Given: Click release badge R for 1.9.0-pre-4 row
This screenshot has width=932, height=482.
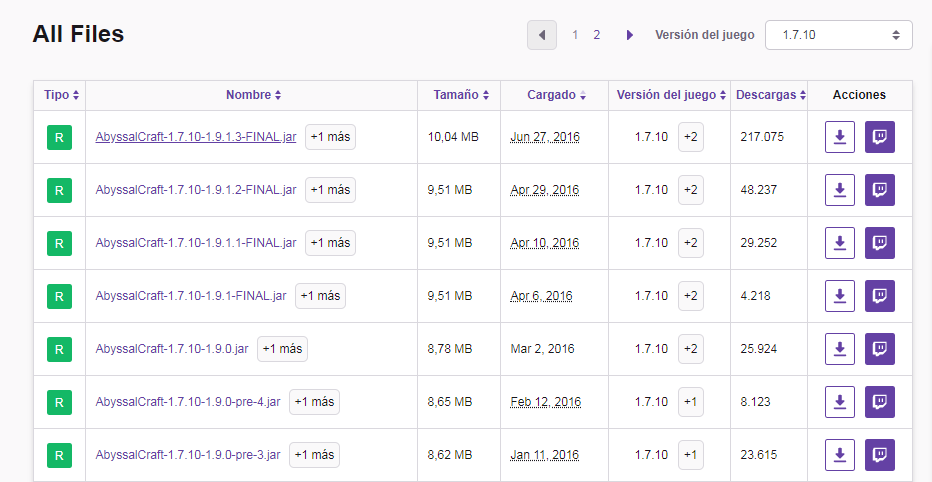Looking at the screenshot, I should pyautogui.click(x=59, y=402).
